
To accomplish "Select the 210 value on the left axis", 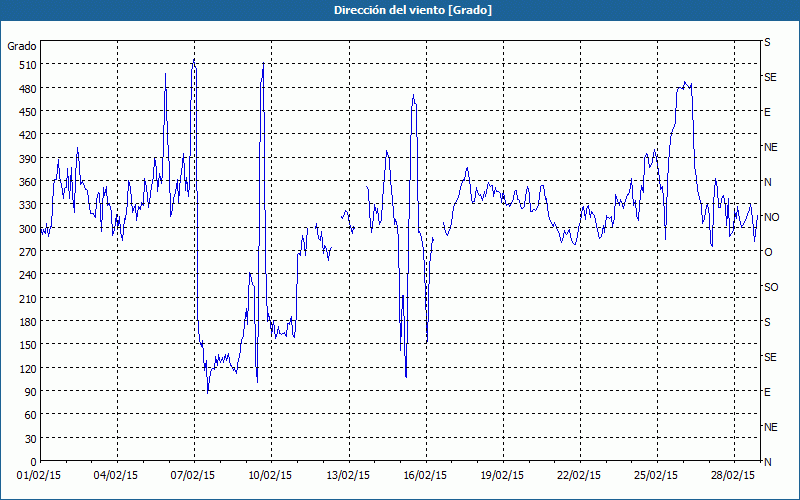I will click(x=28, y=298).
